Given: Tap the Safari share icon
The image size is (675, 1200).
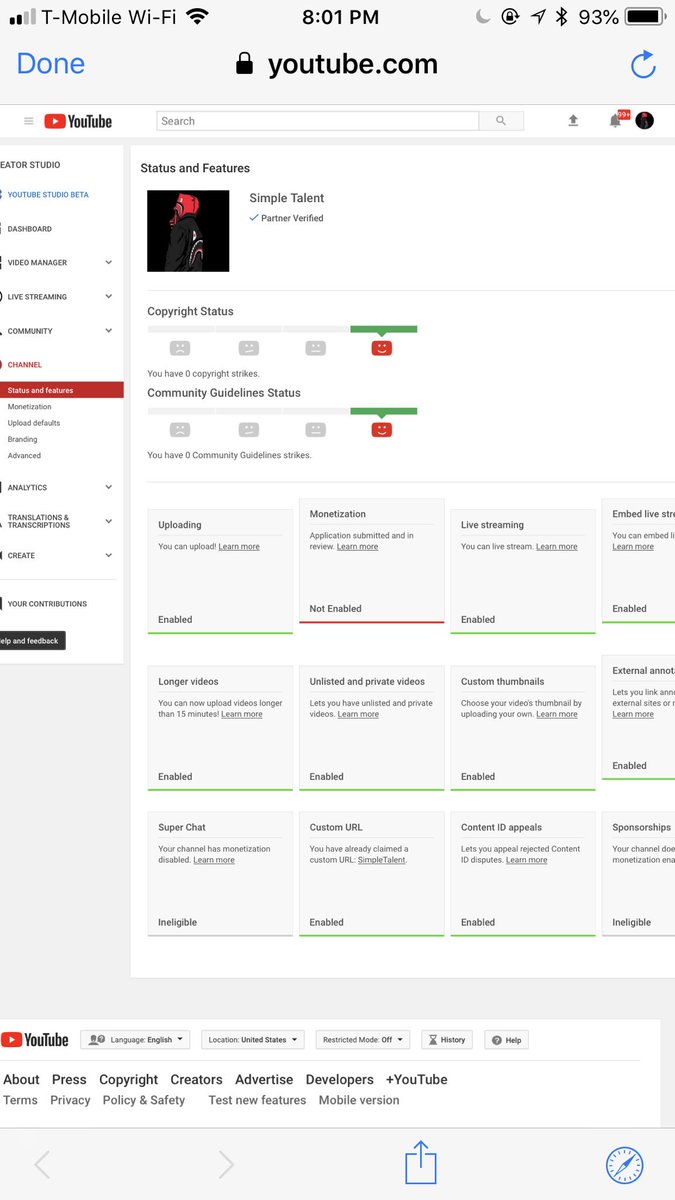Looking at the screenshot, I should 421,1164.
